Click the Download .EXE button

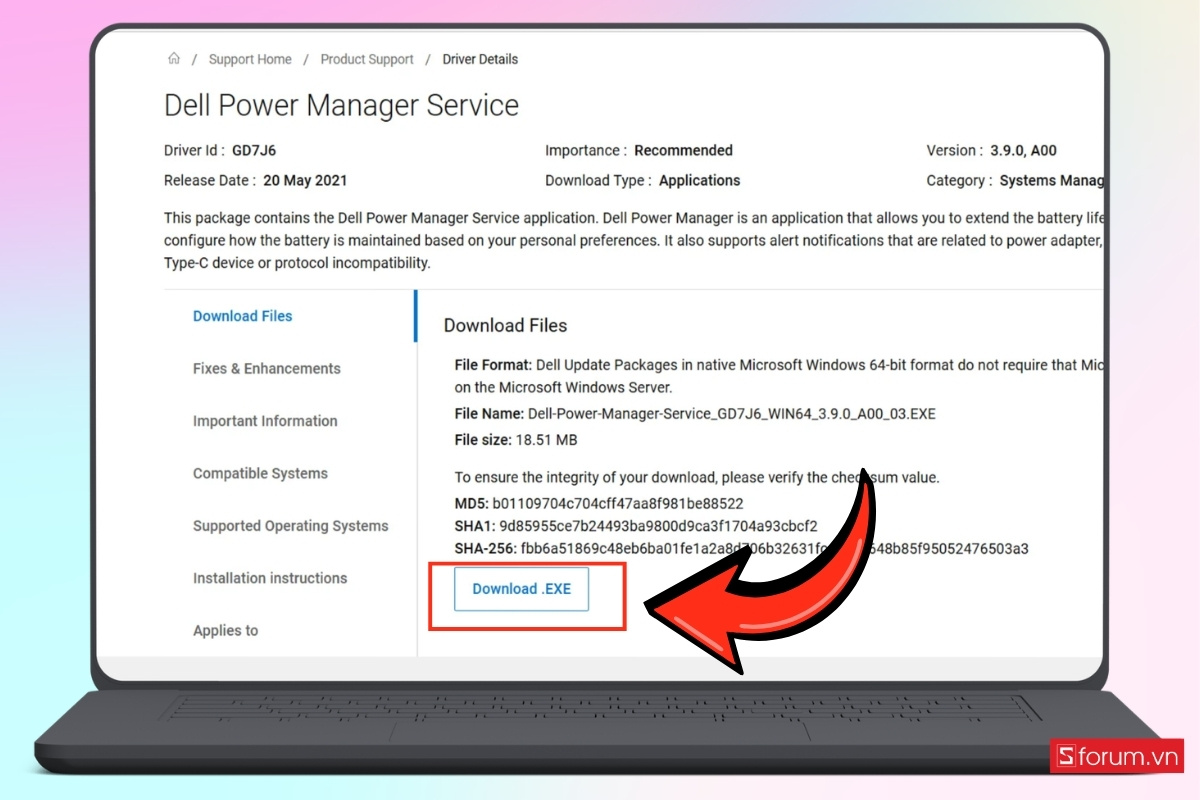(x=521, y=589)
